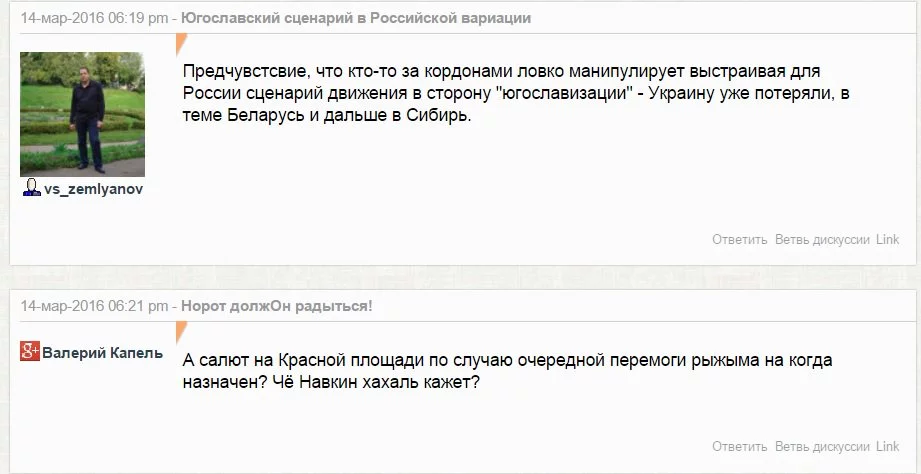Image resolution: width=921 pixels, height=474 pixels.
Task: Click Link permalink of vs_zemlyanov's comment
Action: click(887, 240)
